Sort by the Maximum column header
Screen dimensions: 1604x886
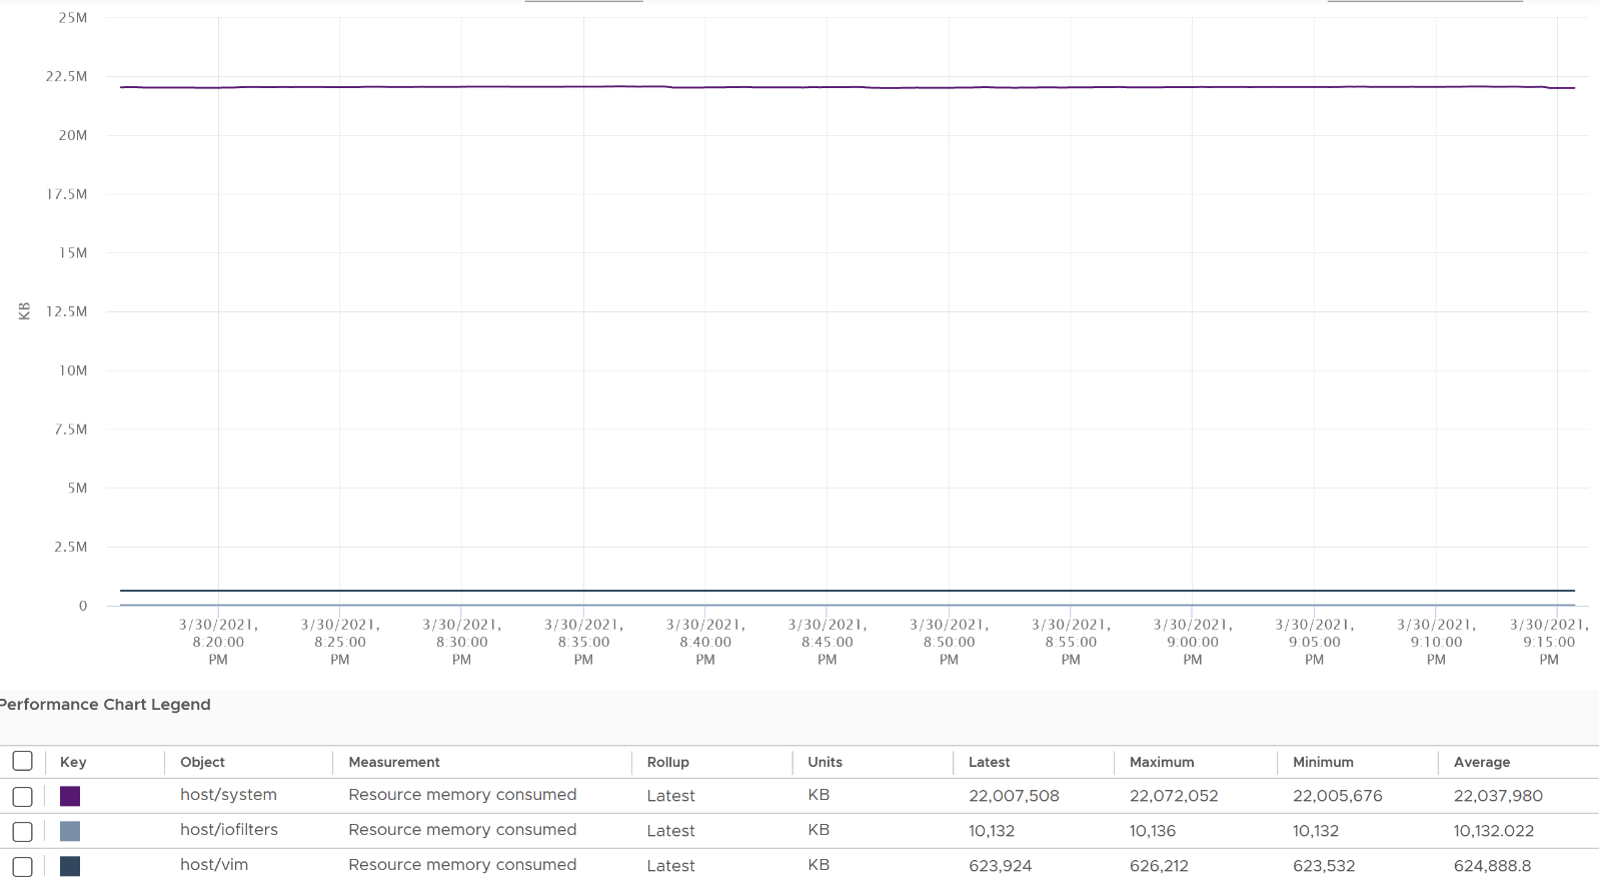(x=1162, y=762)
